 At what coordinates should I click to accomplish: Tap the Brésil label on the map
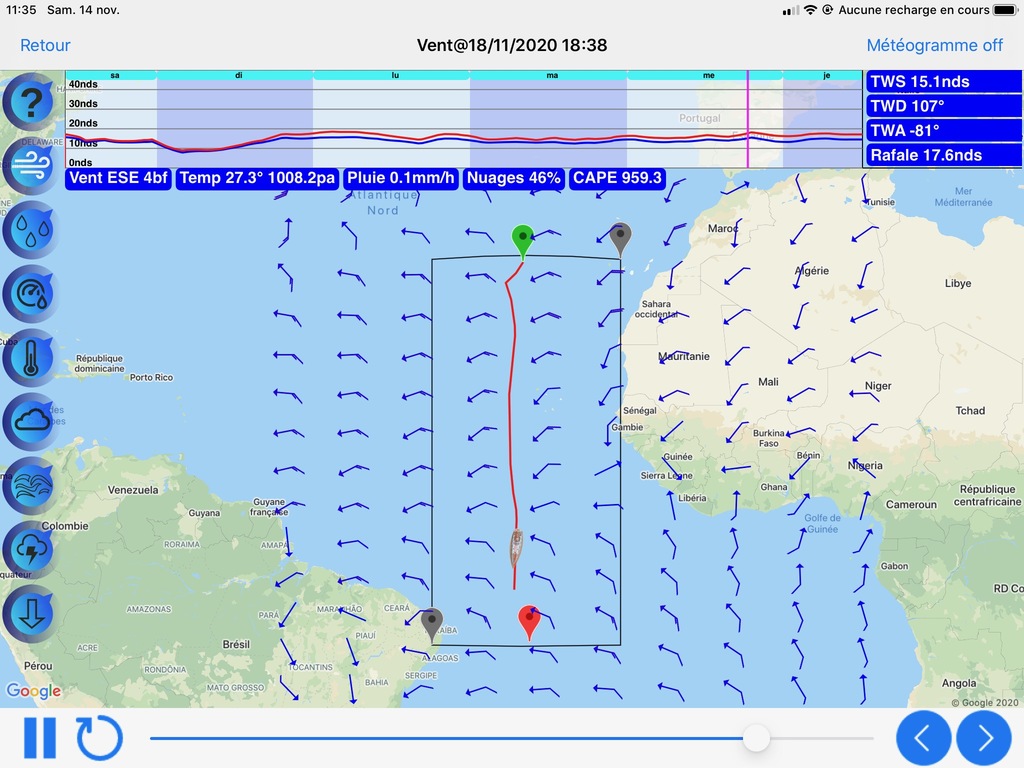coord(236,645)
